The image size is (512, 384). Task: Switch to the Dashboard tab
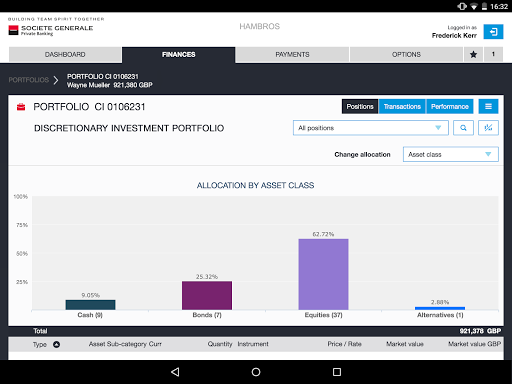pyautogui.click(x=65, y=54)
